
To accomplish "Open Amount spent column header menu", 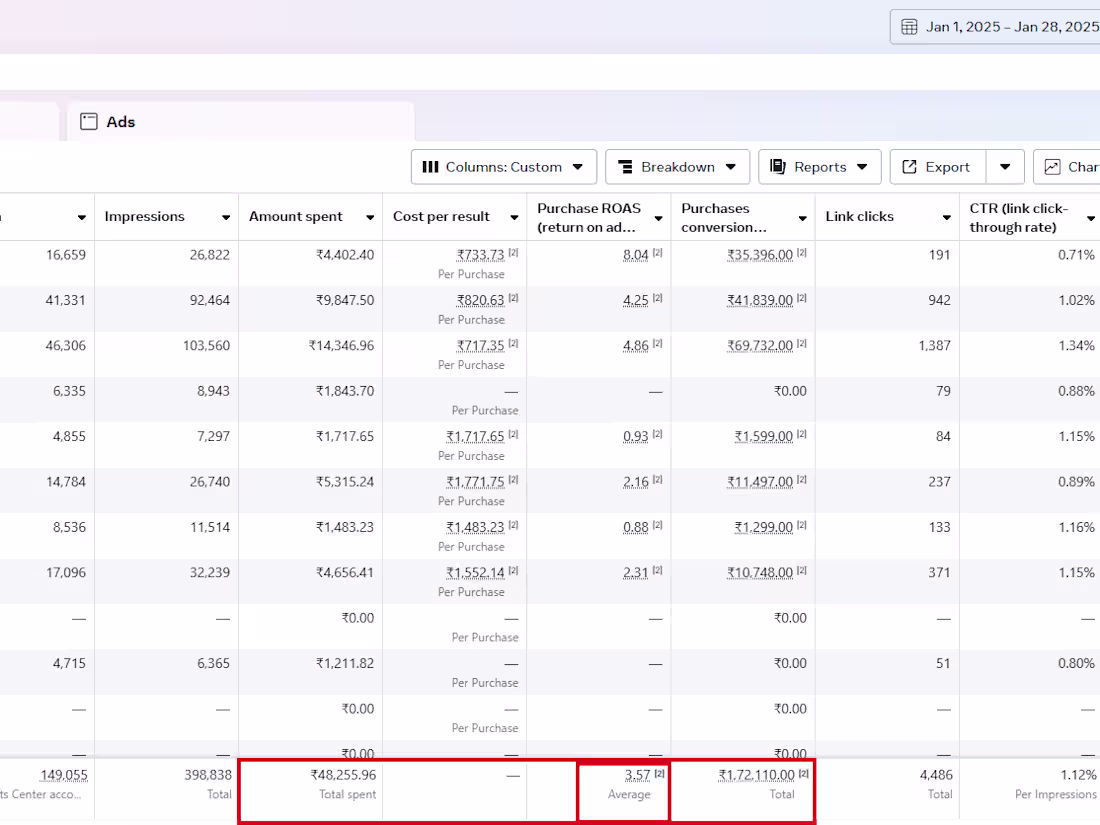I will (x=370, y=218).
